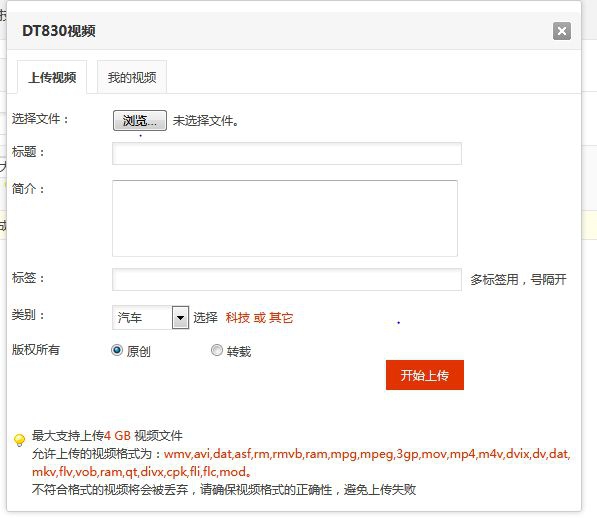Click the 4 GB size limit text
This screenshot has height=518, width=597.
click(117, 435)
